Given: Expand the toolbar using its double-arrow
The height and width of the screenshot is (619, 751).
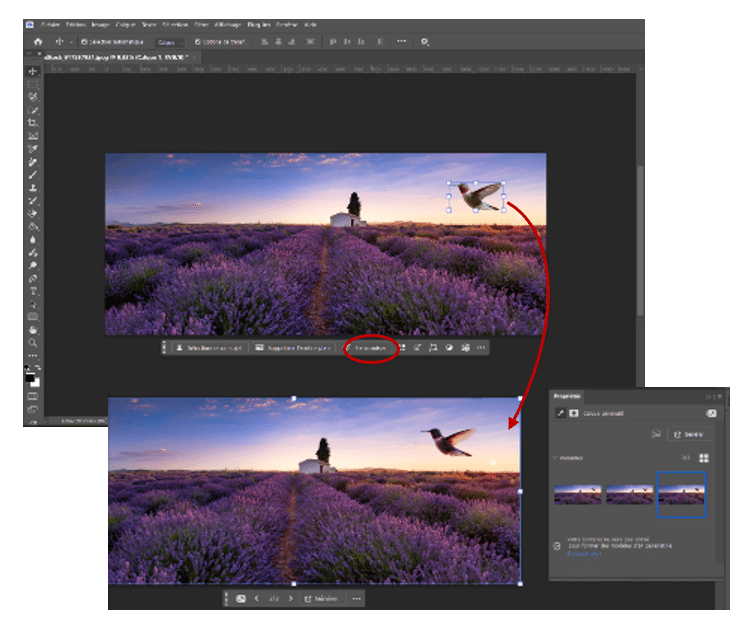Looking at the screenshot, I should click(x=29, y=53).
